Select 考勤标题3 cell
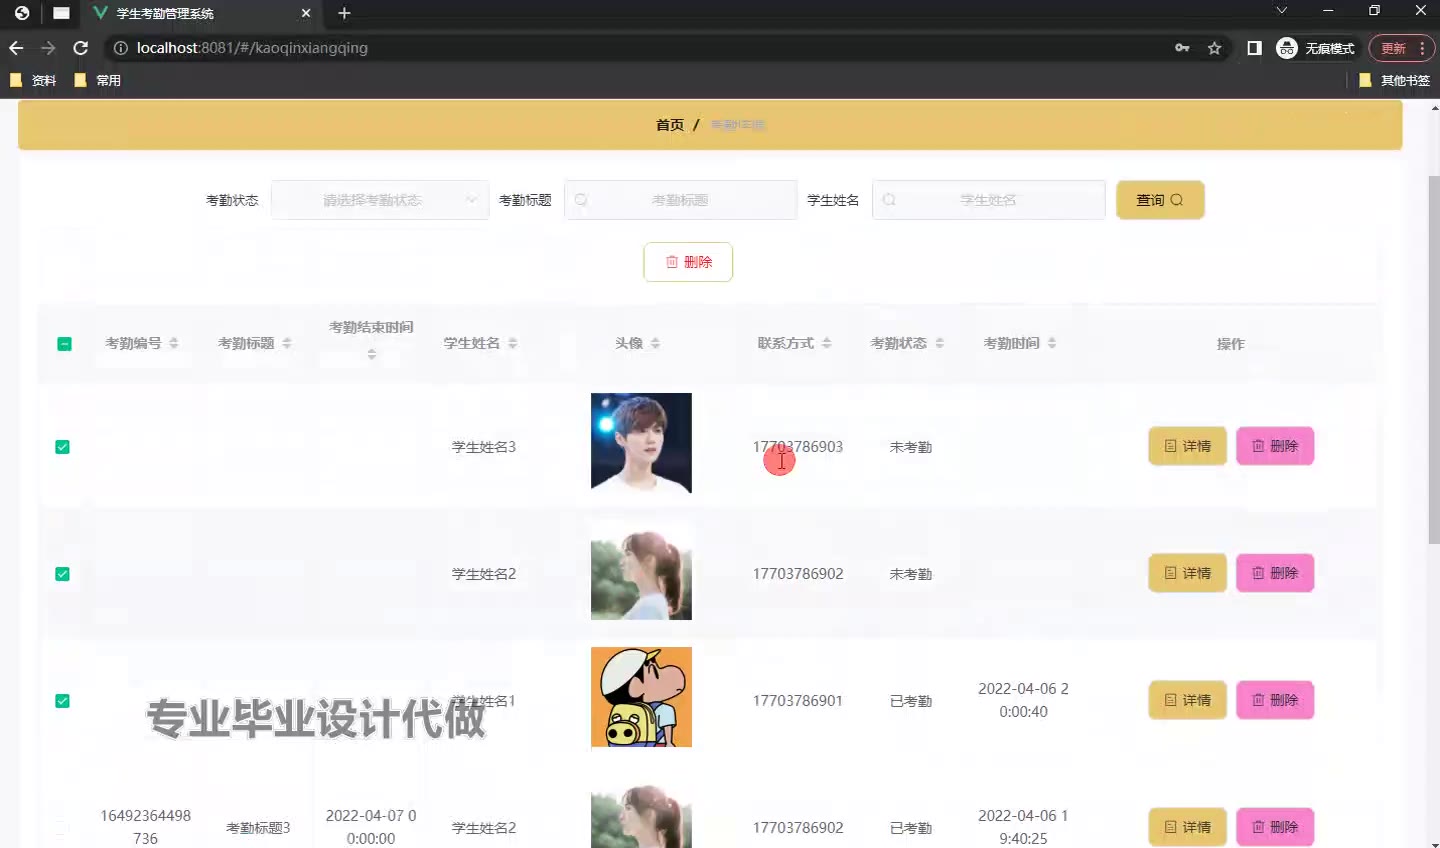The image size is (1440, 848). tap(258, 828)
